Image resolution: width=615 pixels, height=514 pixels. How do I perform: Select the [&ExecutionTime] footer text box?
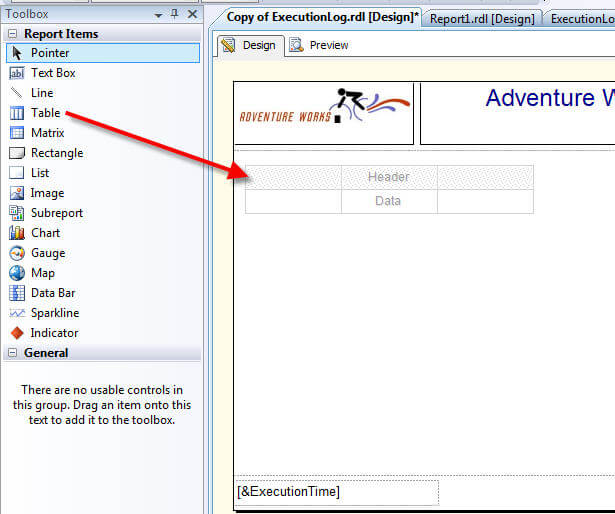point(337,492)
